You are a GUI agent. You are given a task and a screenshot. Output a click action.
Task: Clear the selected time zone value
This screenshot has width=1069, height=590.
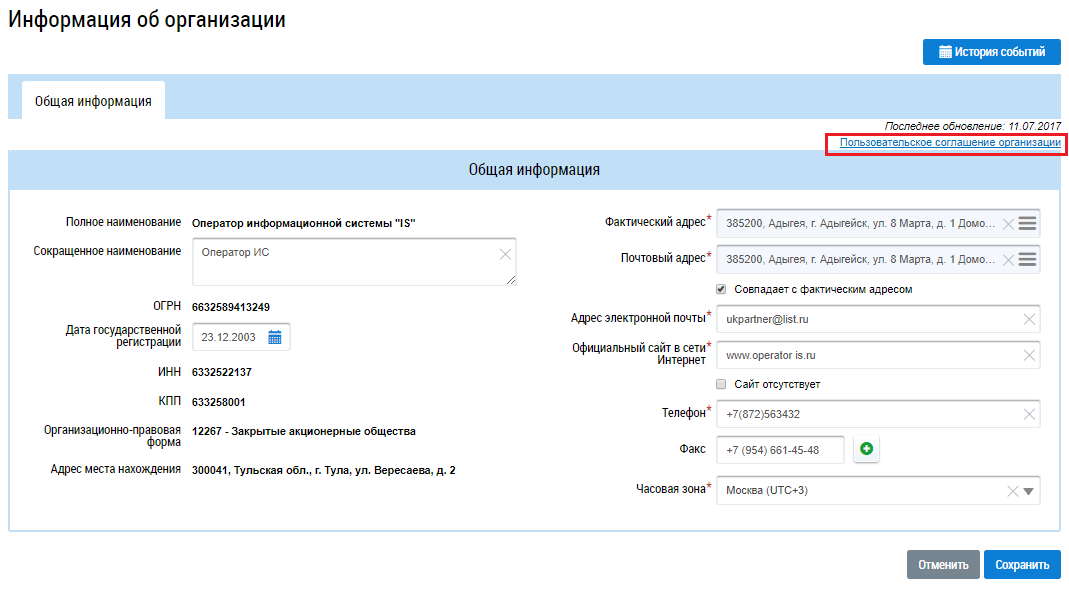coord(1012,491)
